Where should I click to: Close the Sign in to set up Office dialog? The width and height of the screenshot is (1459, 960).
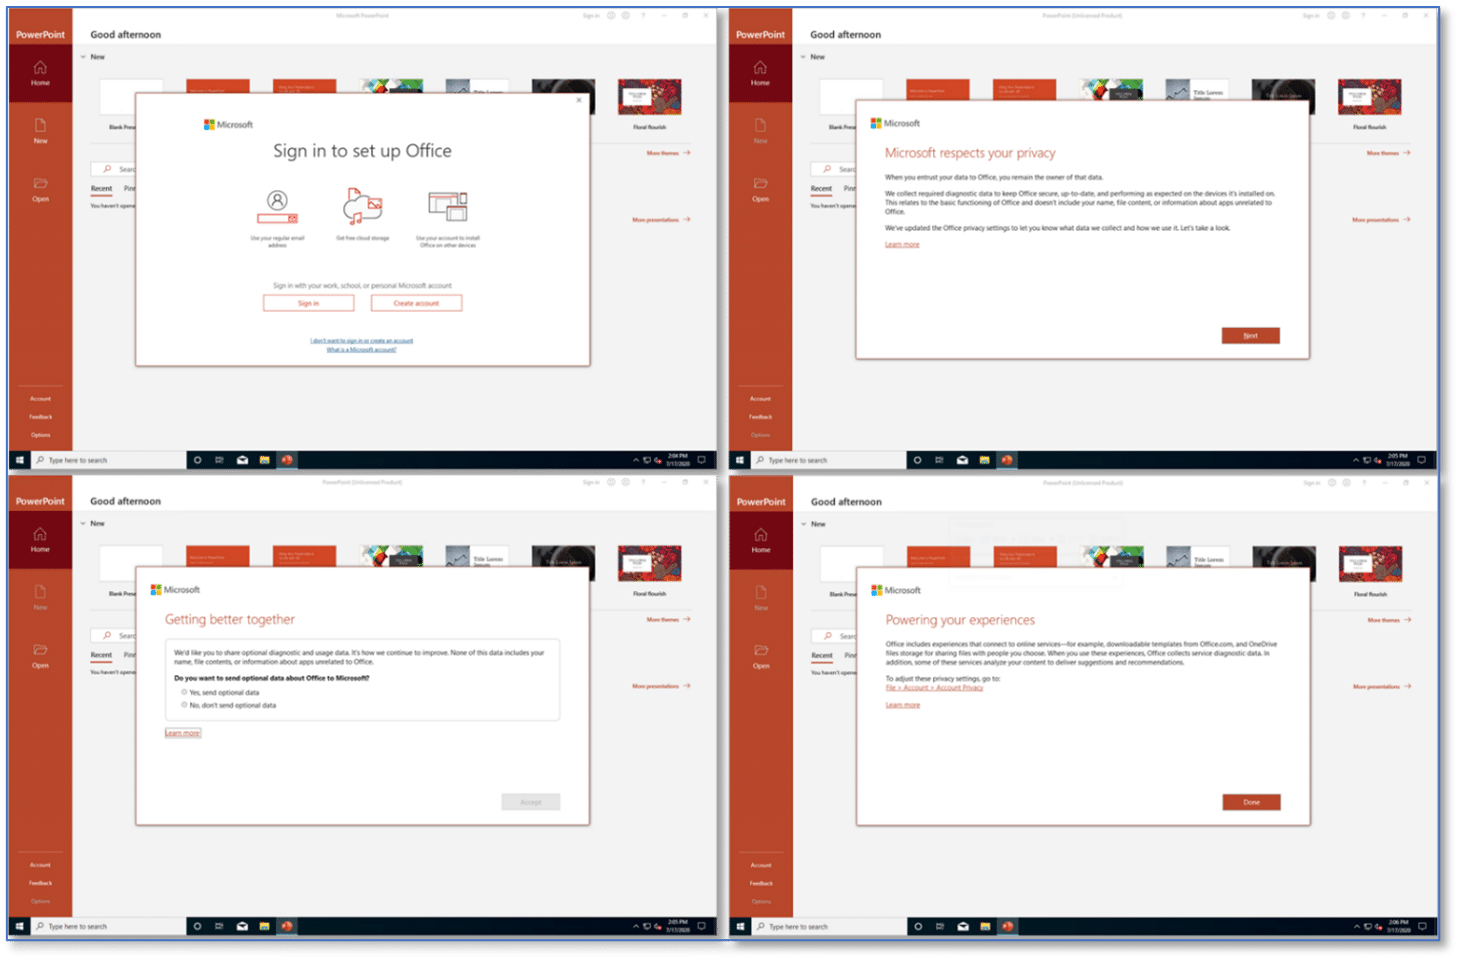pos(578,100)
